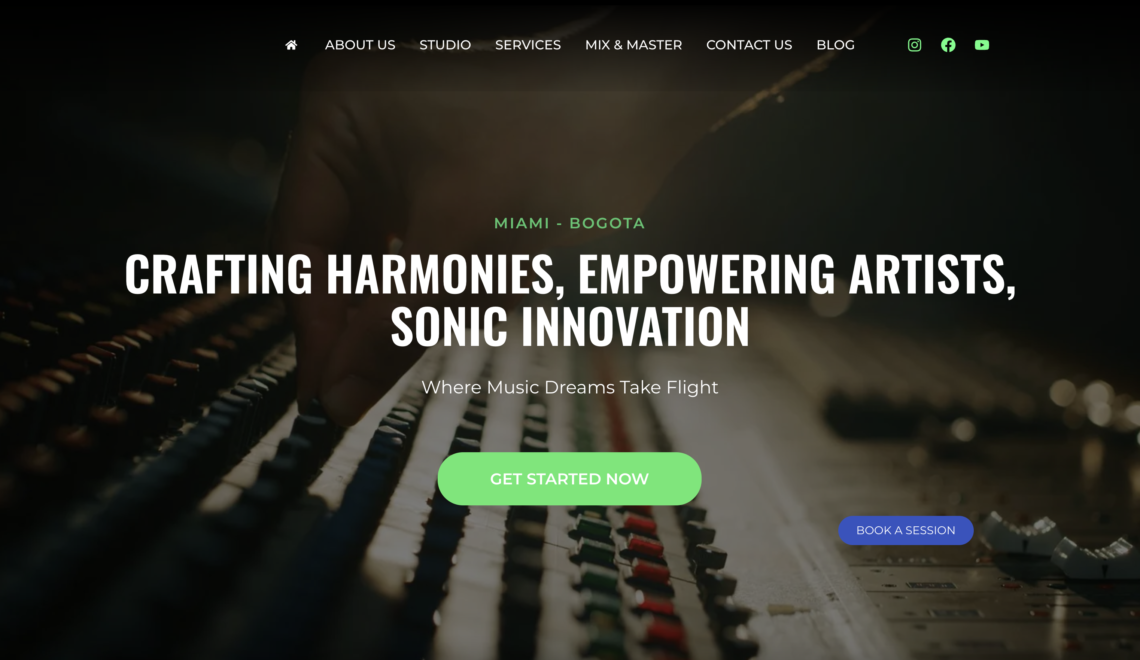Click the blue Book a Session button
The image size is (1140, 660).
click(x=906, y=531)
